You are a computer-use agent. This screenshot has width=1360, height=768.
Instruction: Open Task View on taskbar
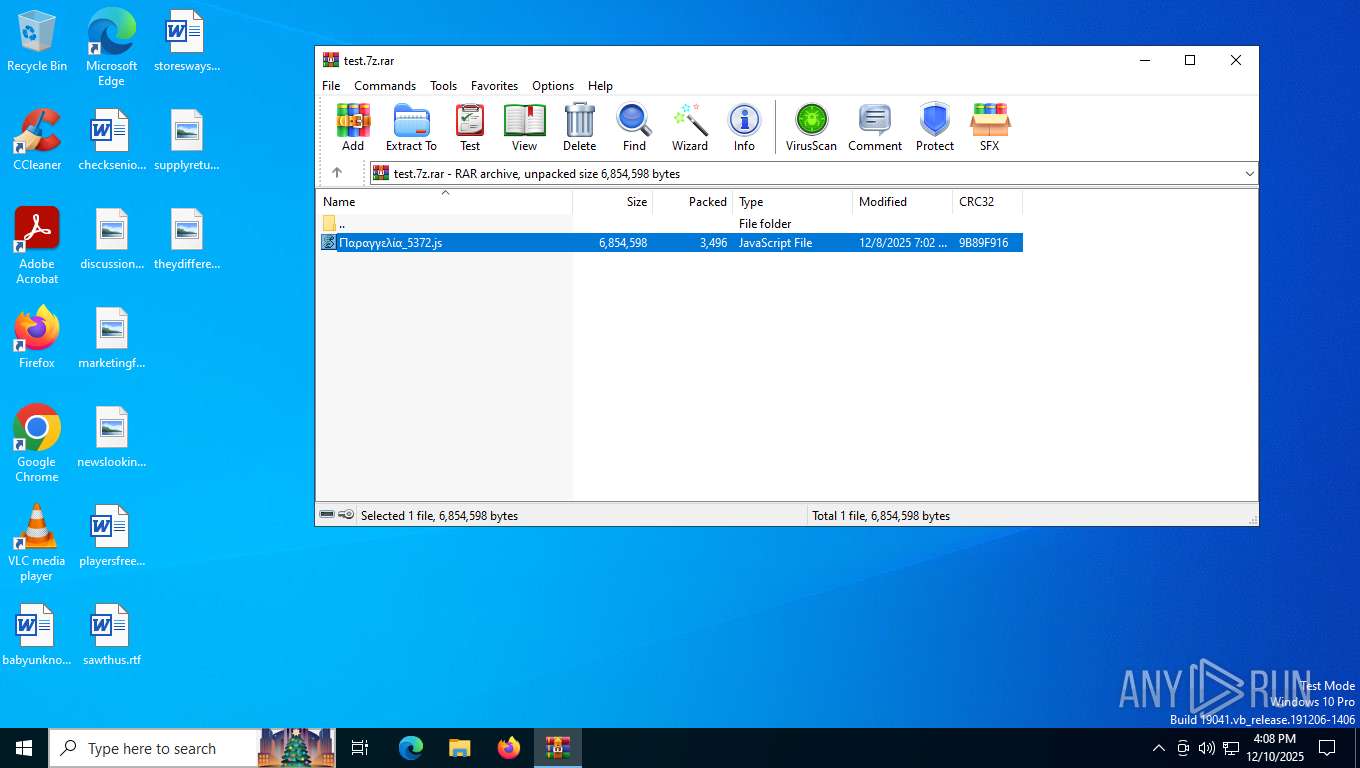(360, 748)
